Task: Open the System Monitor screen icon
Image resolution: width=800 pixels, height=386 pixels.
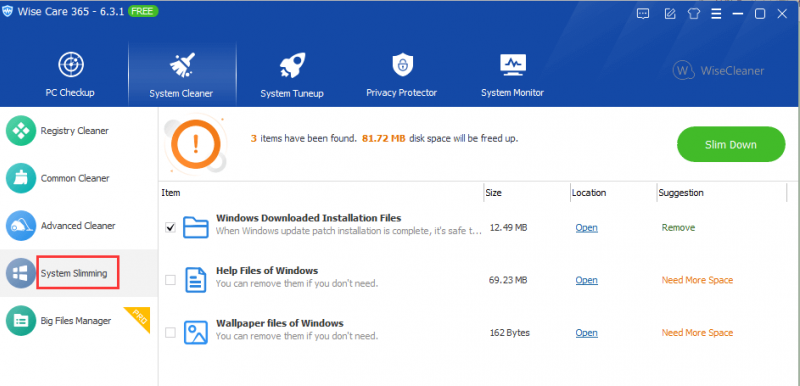Action: [x=512, y=65]
